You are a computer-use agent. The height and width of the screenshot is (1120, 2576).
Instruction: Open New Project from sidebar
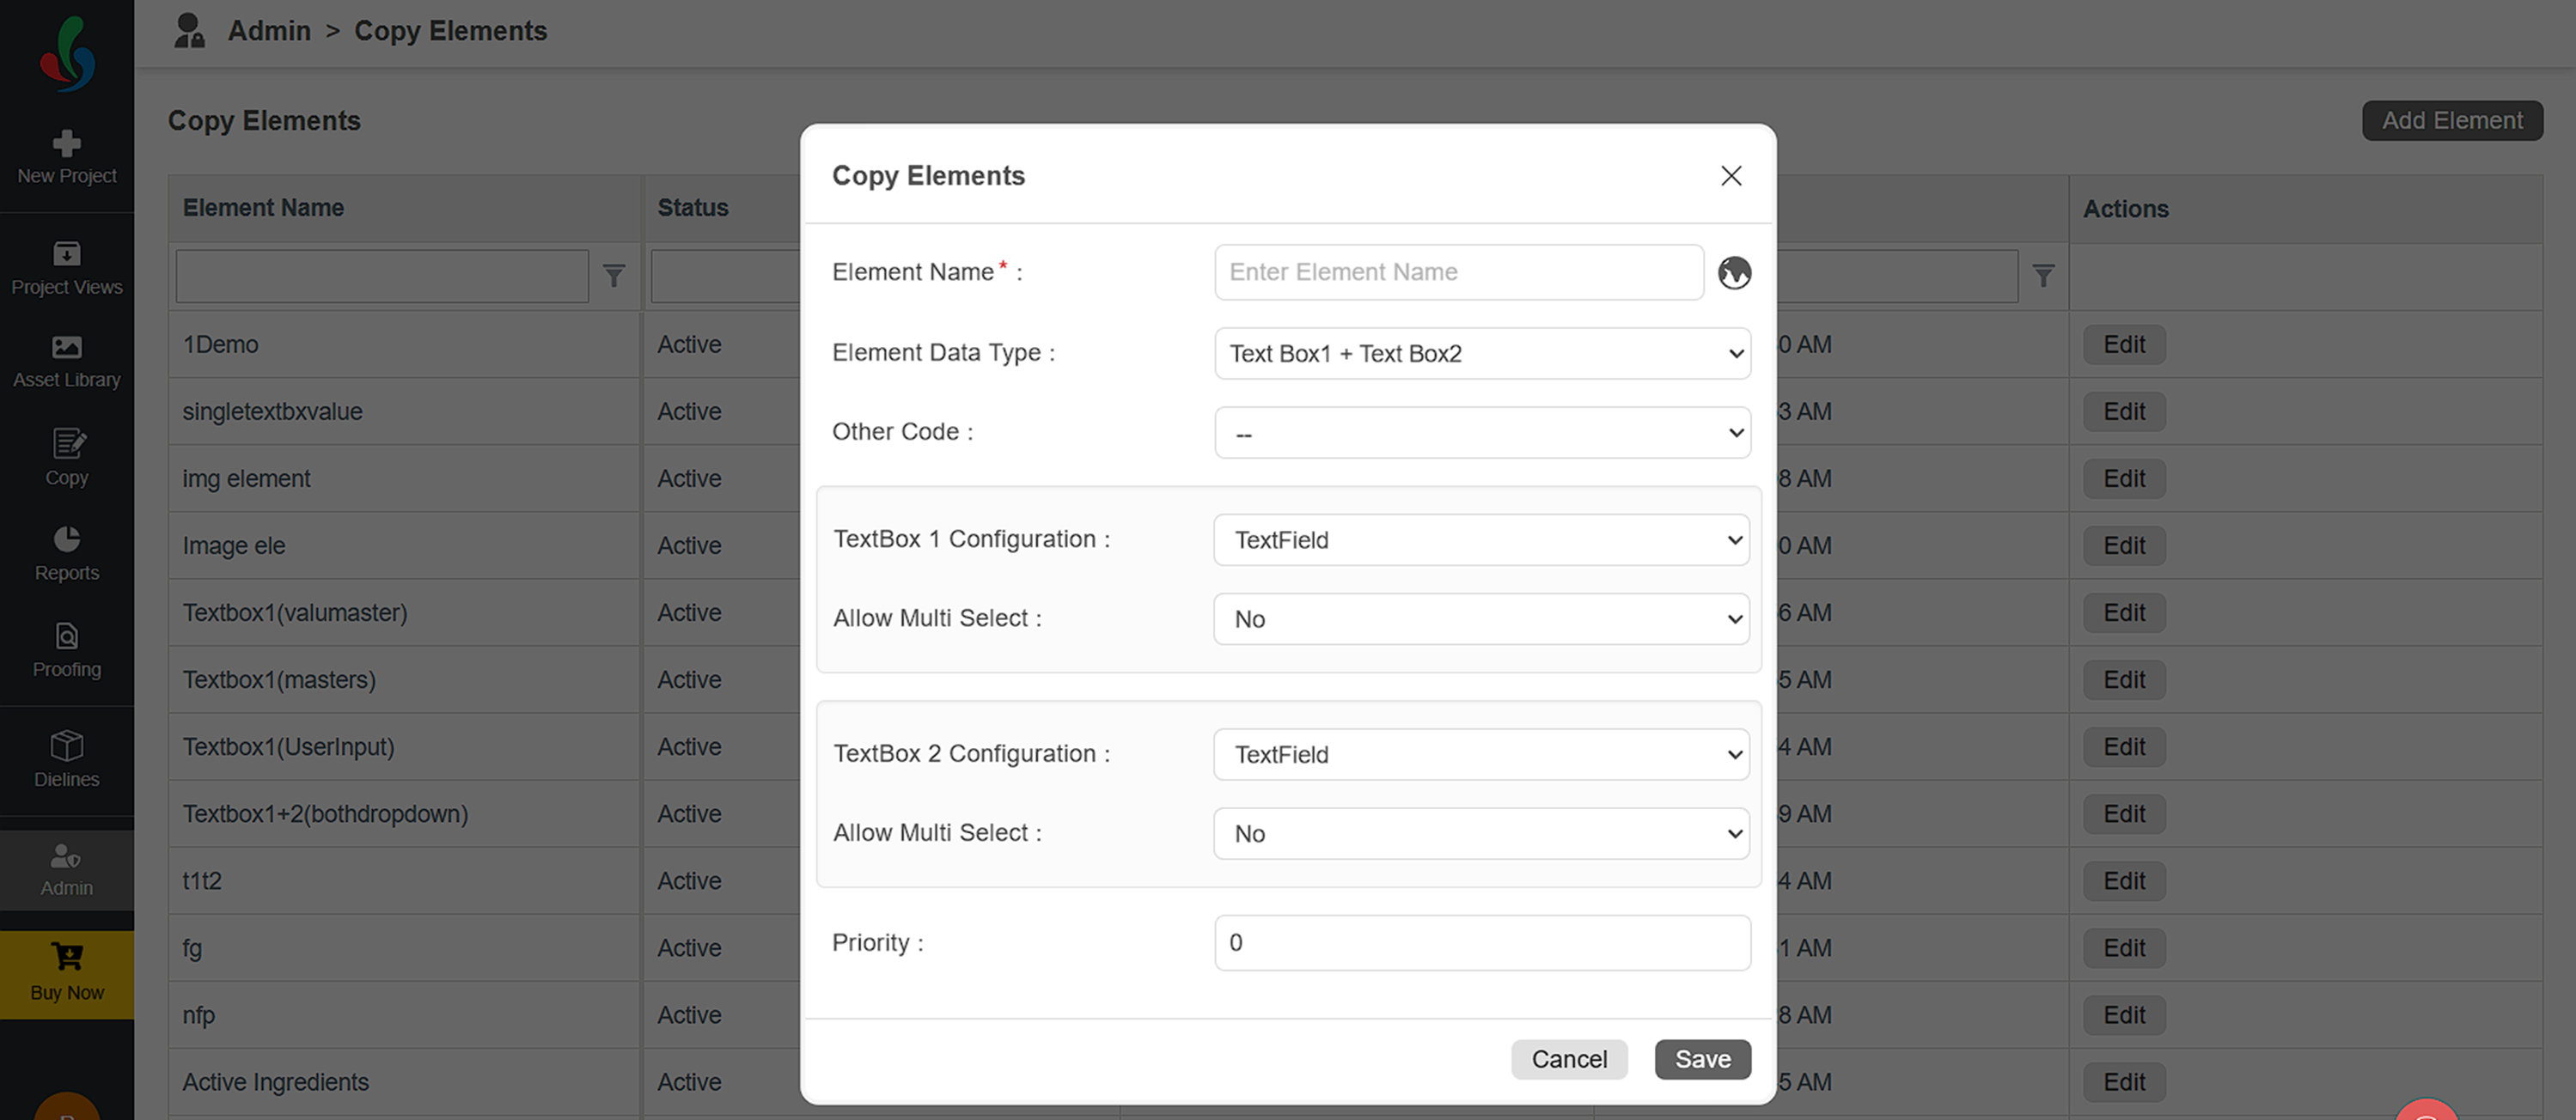pos(67,158)
